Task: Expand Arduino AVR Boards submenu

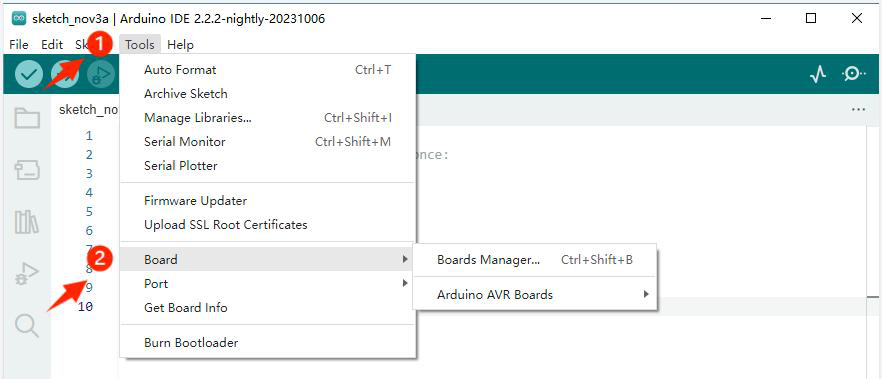Action: [x=535, y=295]
